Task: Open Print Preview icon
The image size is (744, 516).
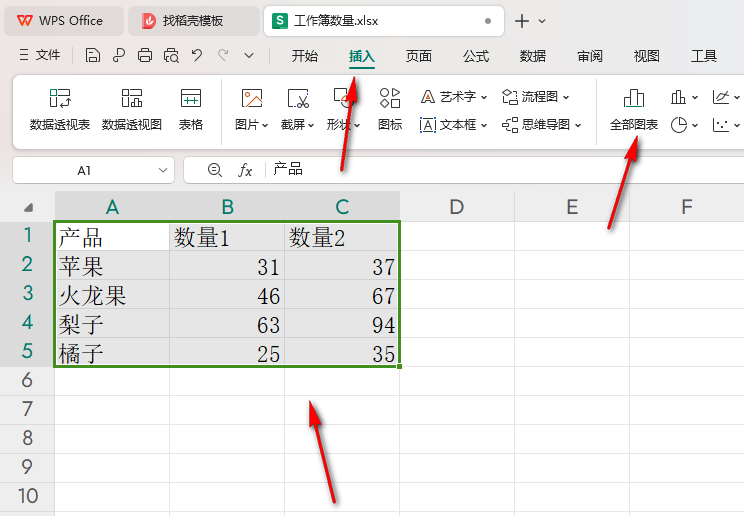Action: tap(171, 56)
